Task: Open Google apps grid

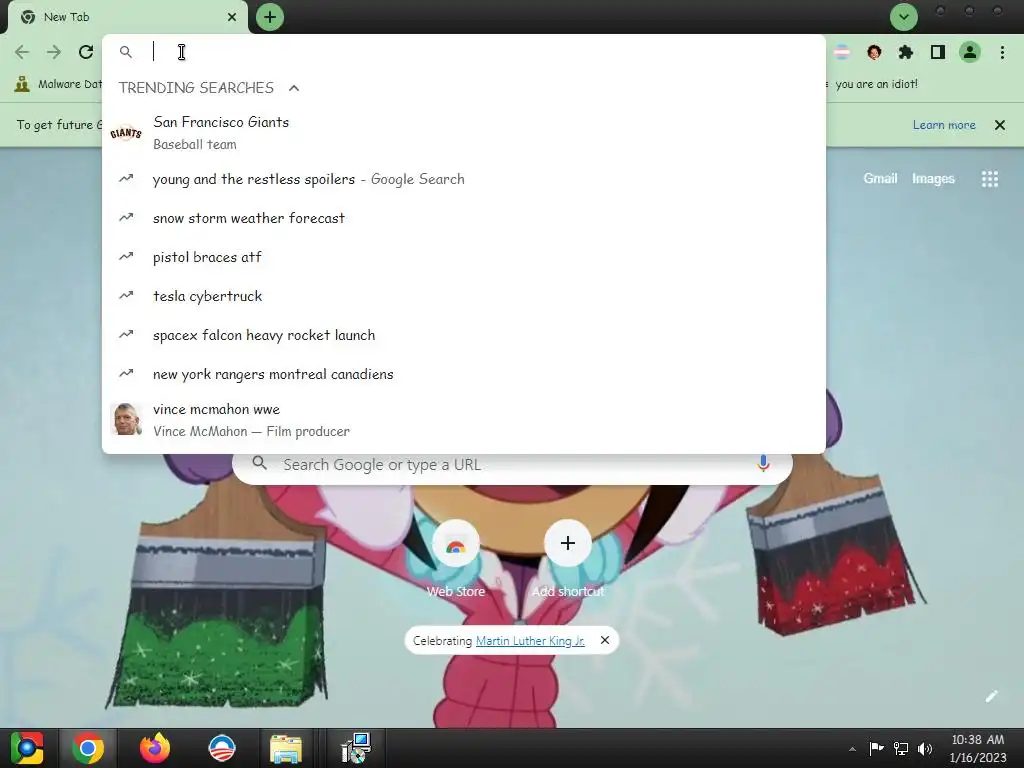Action: [990, 179]
